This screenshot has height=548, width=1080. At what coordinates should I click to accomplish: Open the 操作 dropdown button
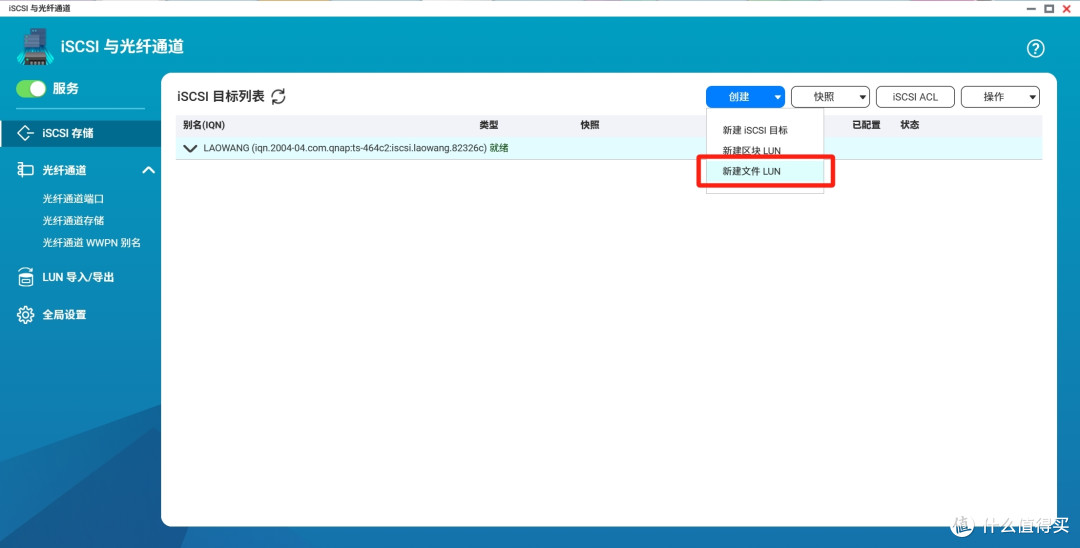[1000, 97]
